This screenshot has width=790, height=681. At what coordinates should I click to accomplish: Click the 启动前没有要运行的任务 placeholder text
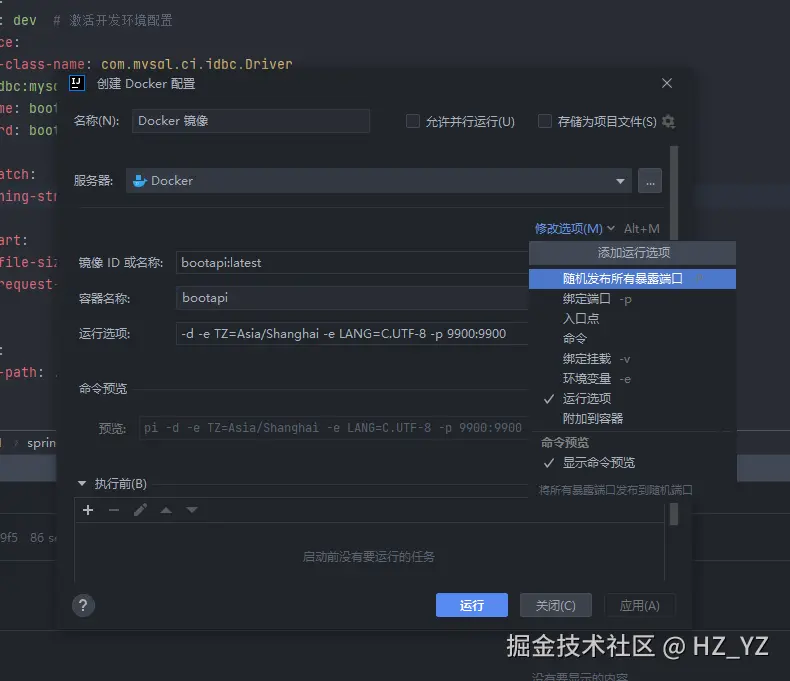[x=368, y=557]
